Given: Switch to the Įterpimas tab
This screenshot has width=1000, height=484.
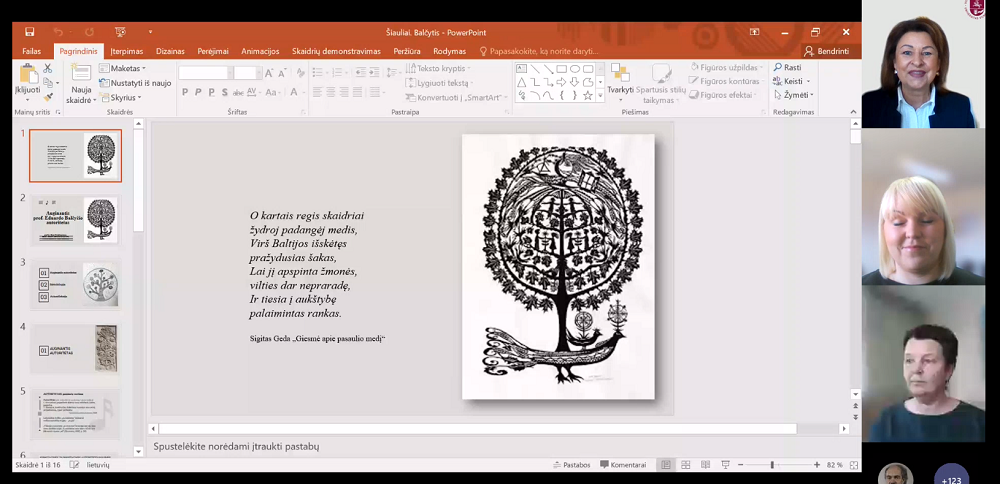Looking at the screenshot, I should pyautogui.click(x=127, y=51).
